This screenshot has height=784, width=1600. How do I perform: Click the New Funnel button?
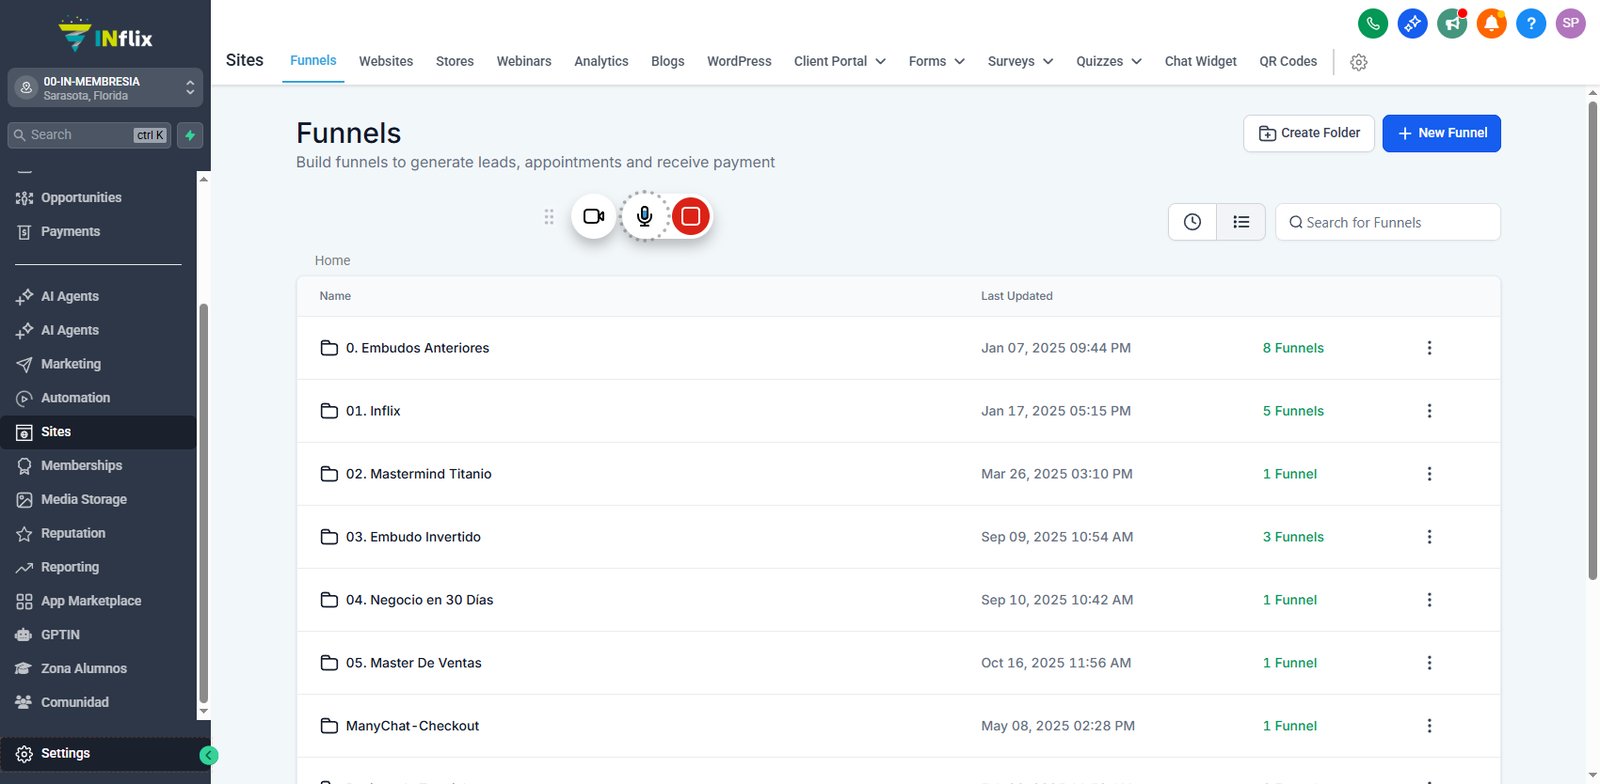coord(1441,133)
